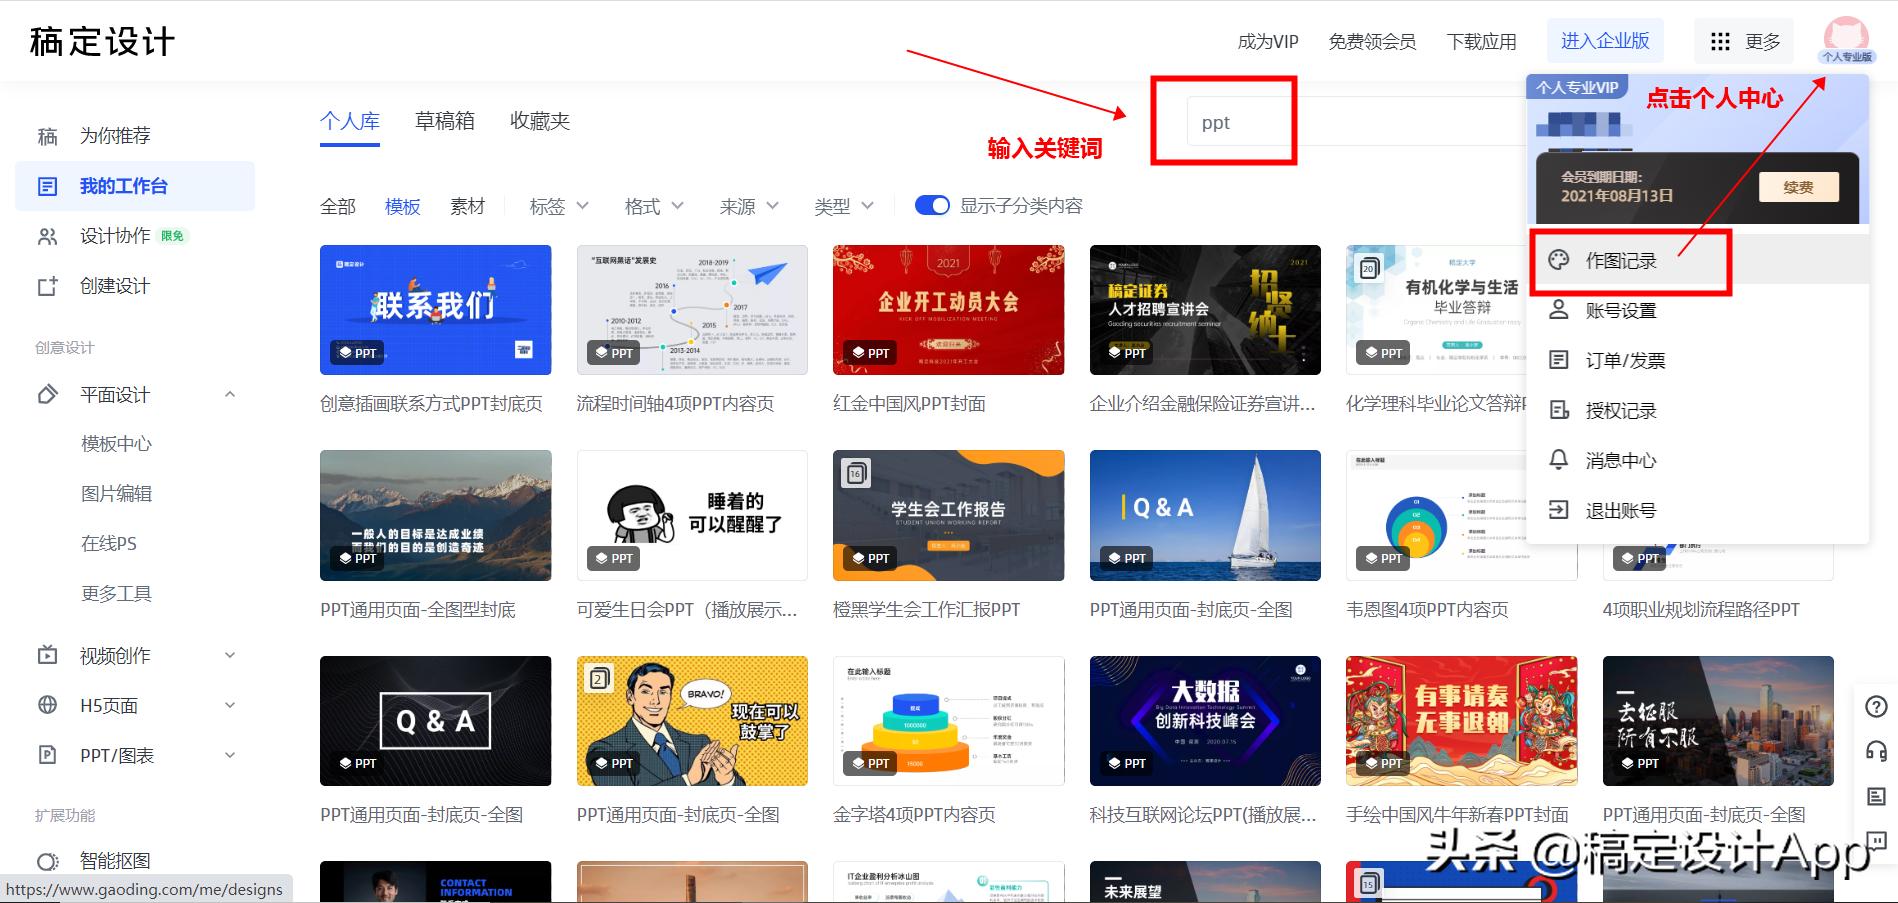Click the search input containing ppt

[1240, 121]
